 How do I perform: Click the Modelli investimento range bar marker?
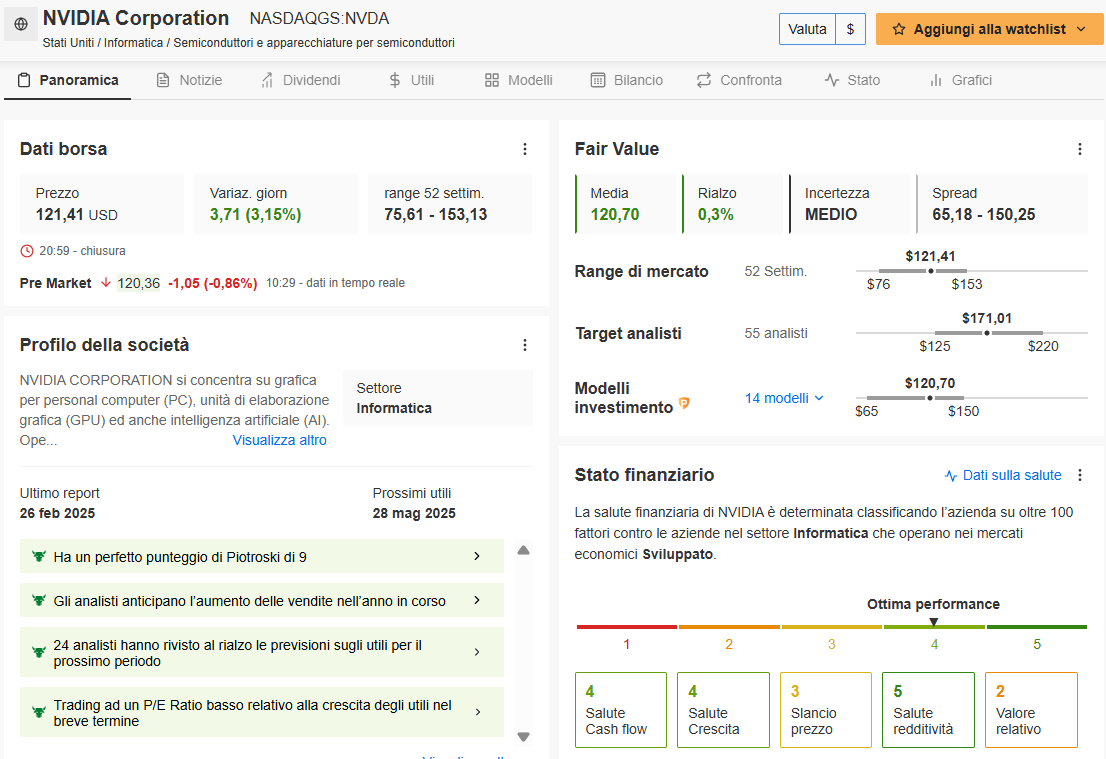point(930,398)
